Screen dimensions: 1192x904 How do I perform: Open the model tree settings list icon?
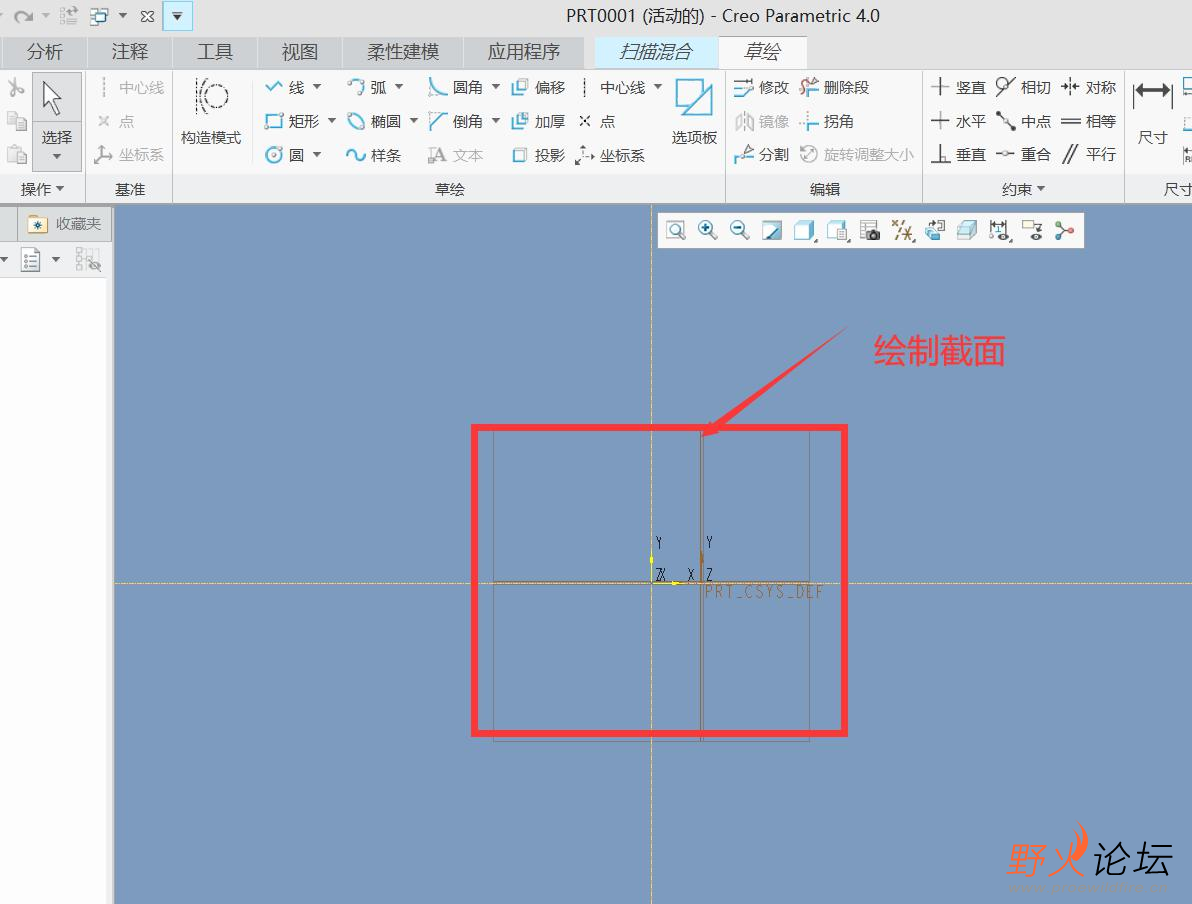[30, 260]
